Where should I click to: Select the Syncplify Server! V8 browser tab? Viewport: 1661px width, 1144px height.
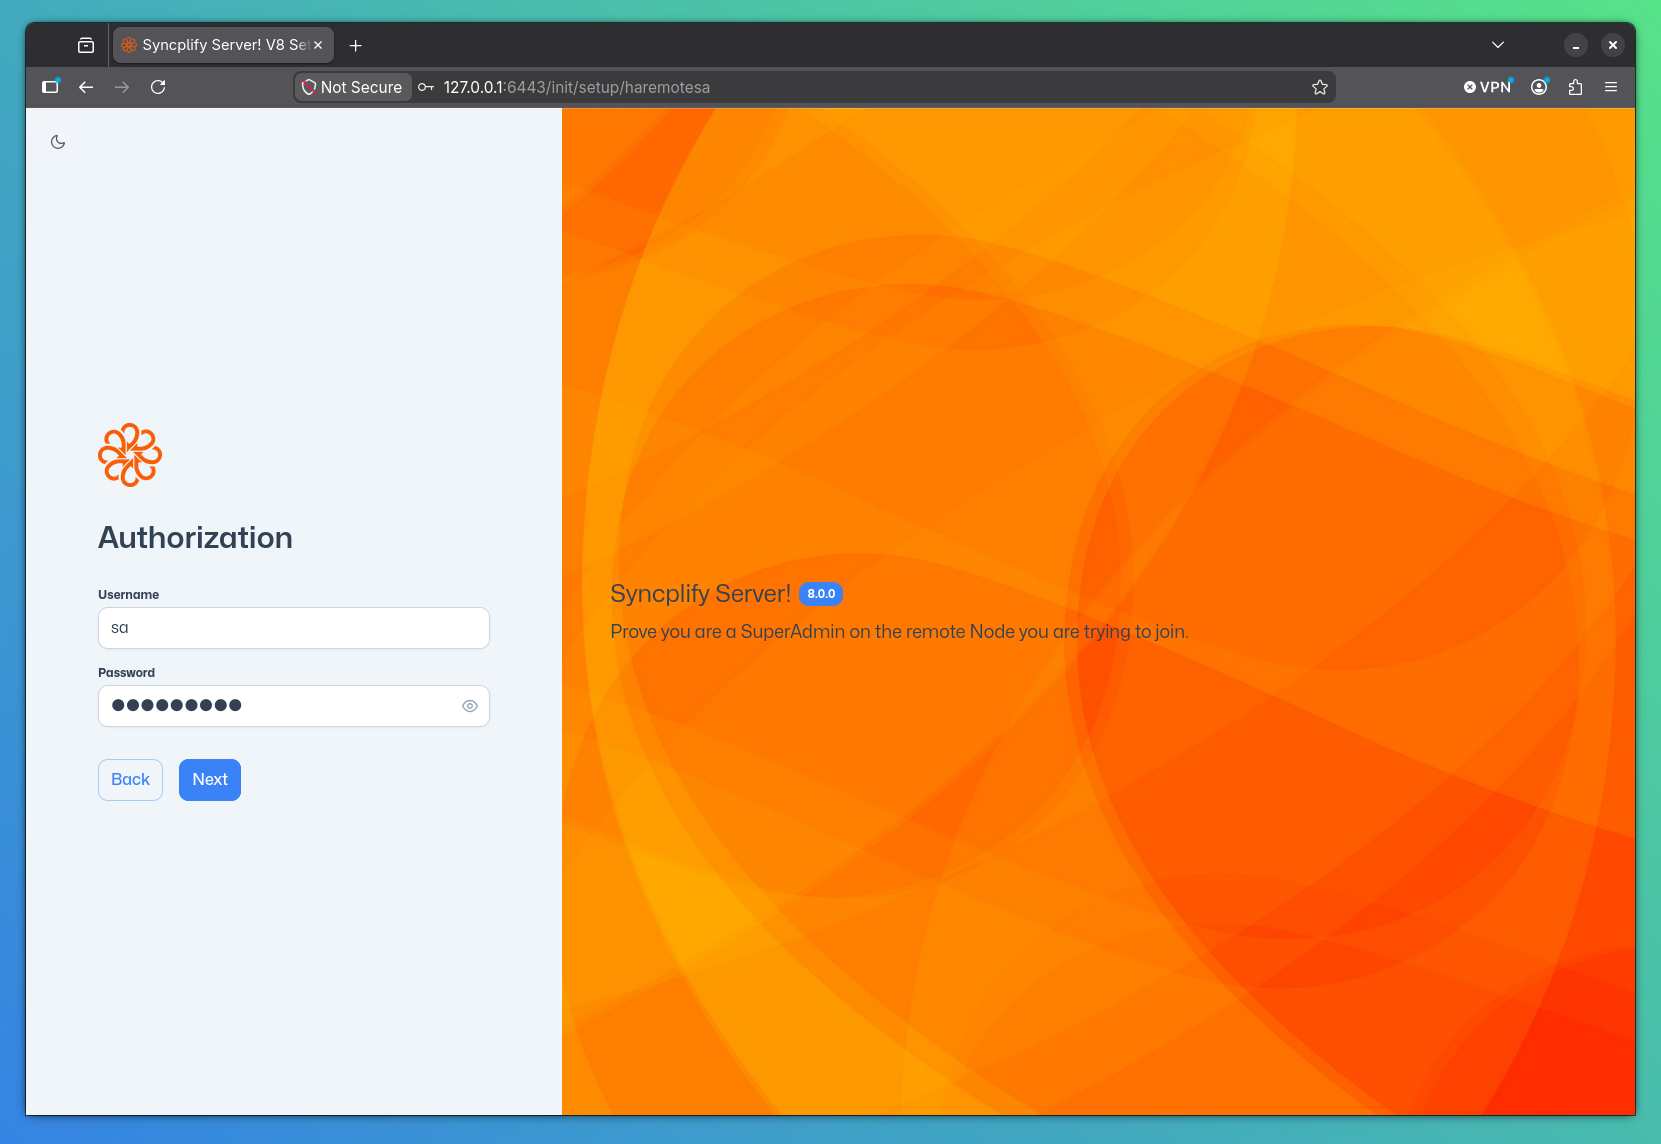(x=224, y=45)
